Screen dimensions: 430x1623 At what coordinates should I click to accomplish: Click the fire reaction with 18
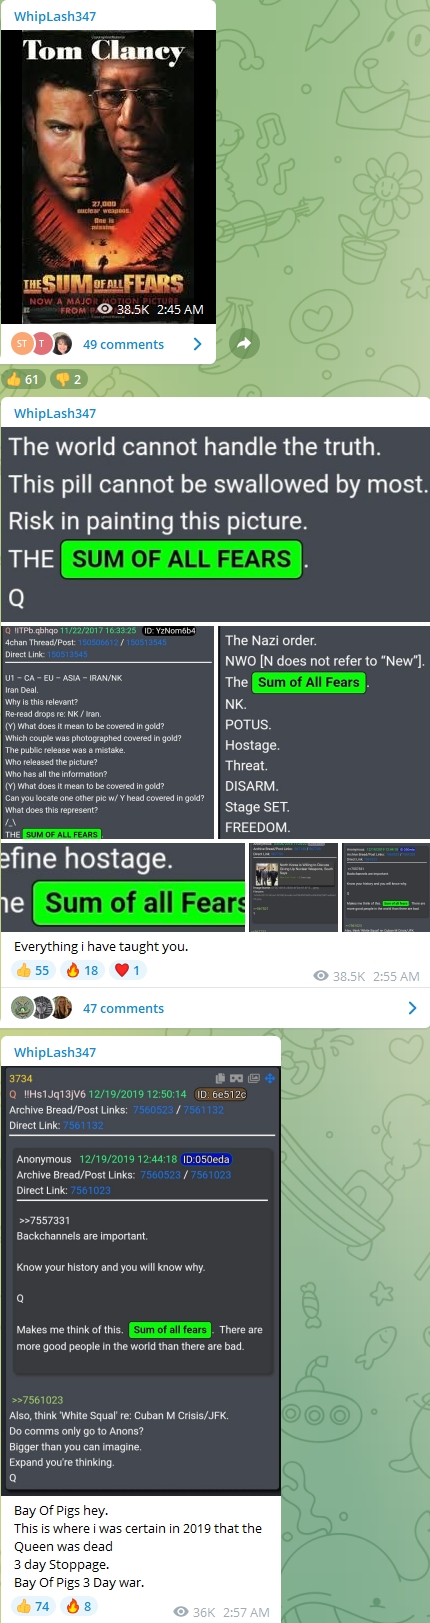pyautogui.click(x=82, y=970)
